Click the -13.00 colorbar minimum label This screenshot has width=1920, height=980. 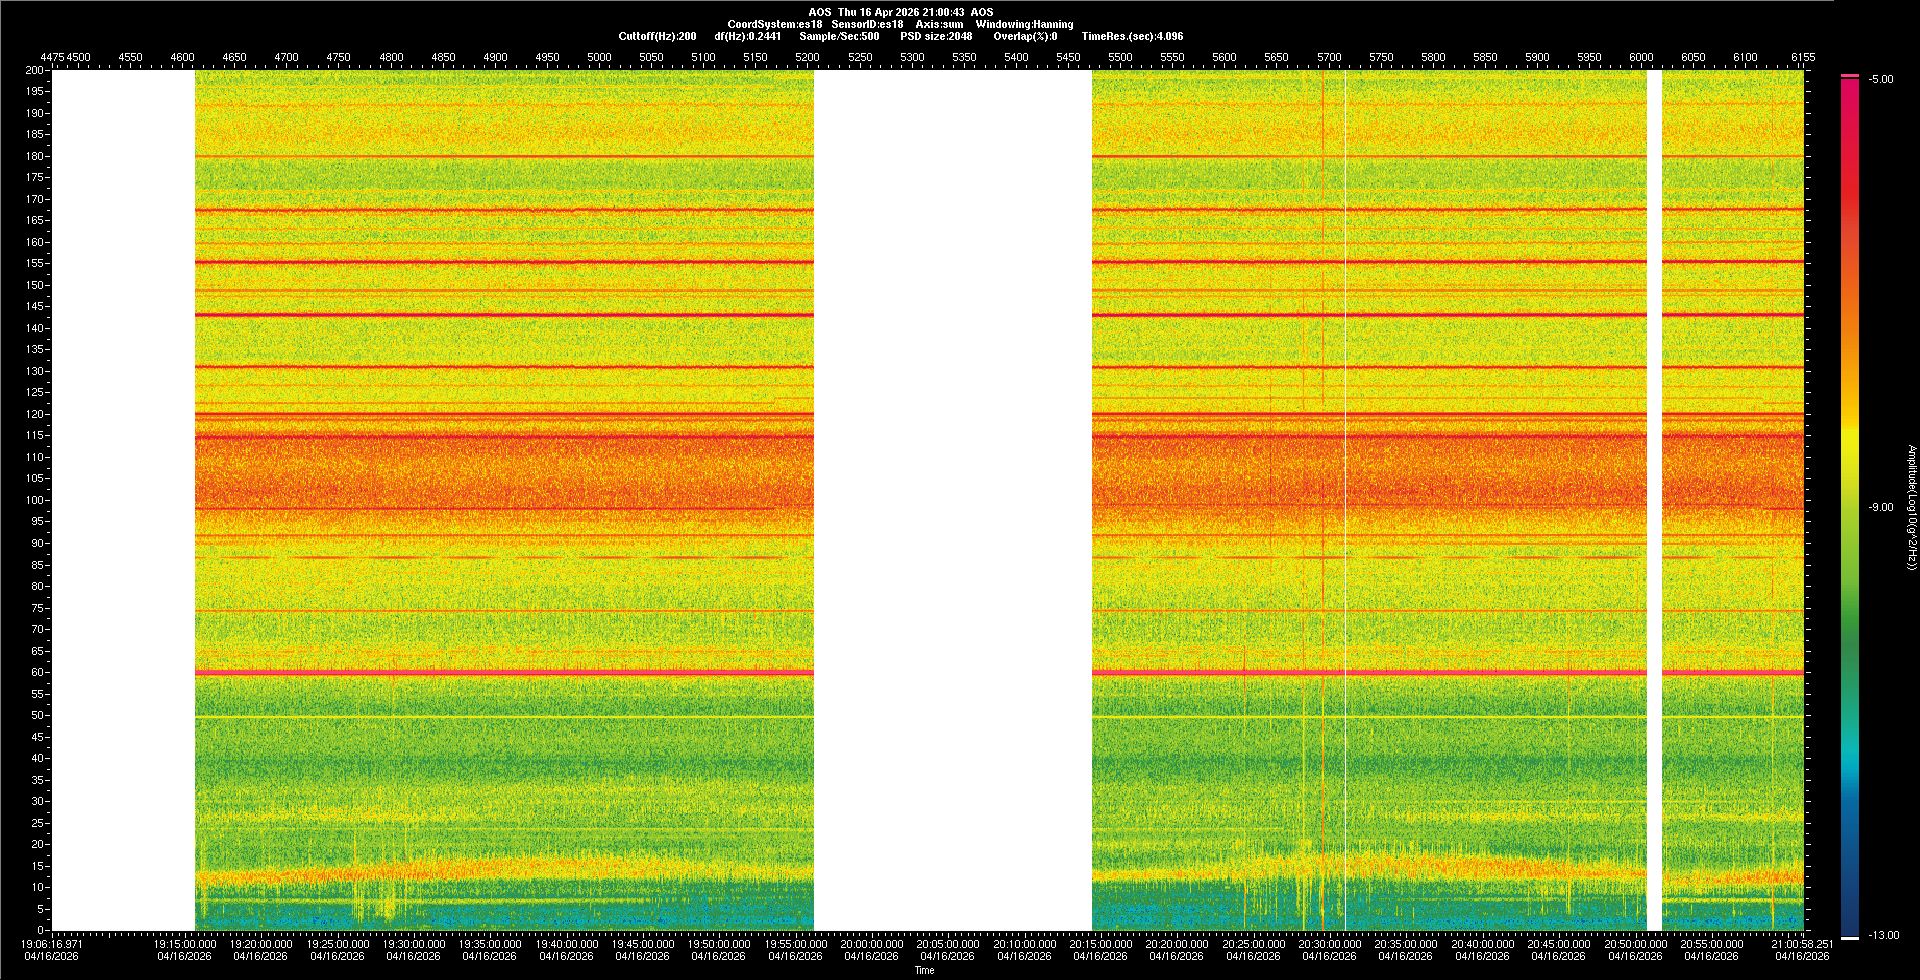coord(1882,936)
